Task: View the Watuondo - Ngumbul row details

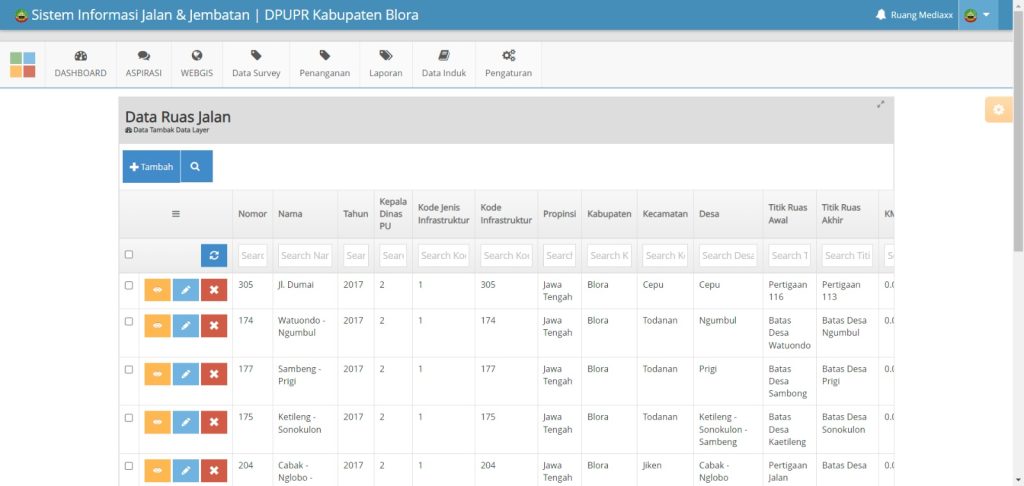Action: pyautogui.click(x=157, y=326)
